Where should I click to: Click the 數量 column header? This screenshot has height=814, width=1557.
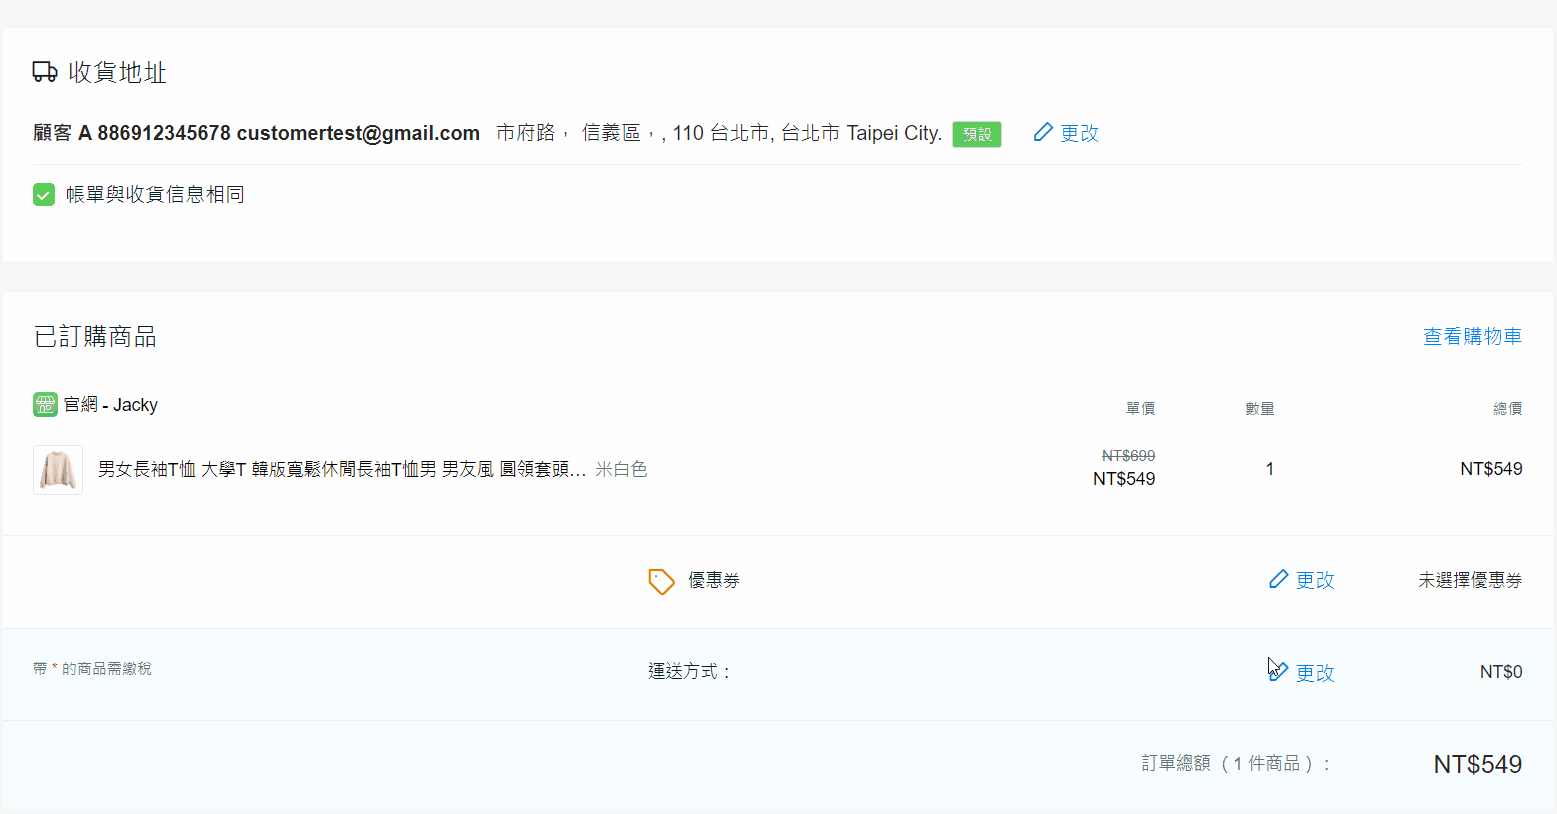click(1260, 408)
